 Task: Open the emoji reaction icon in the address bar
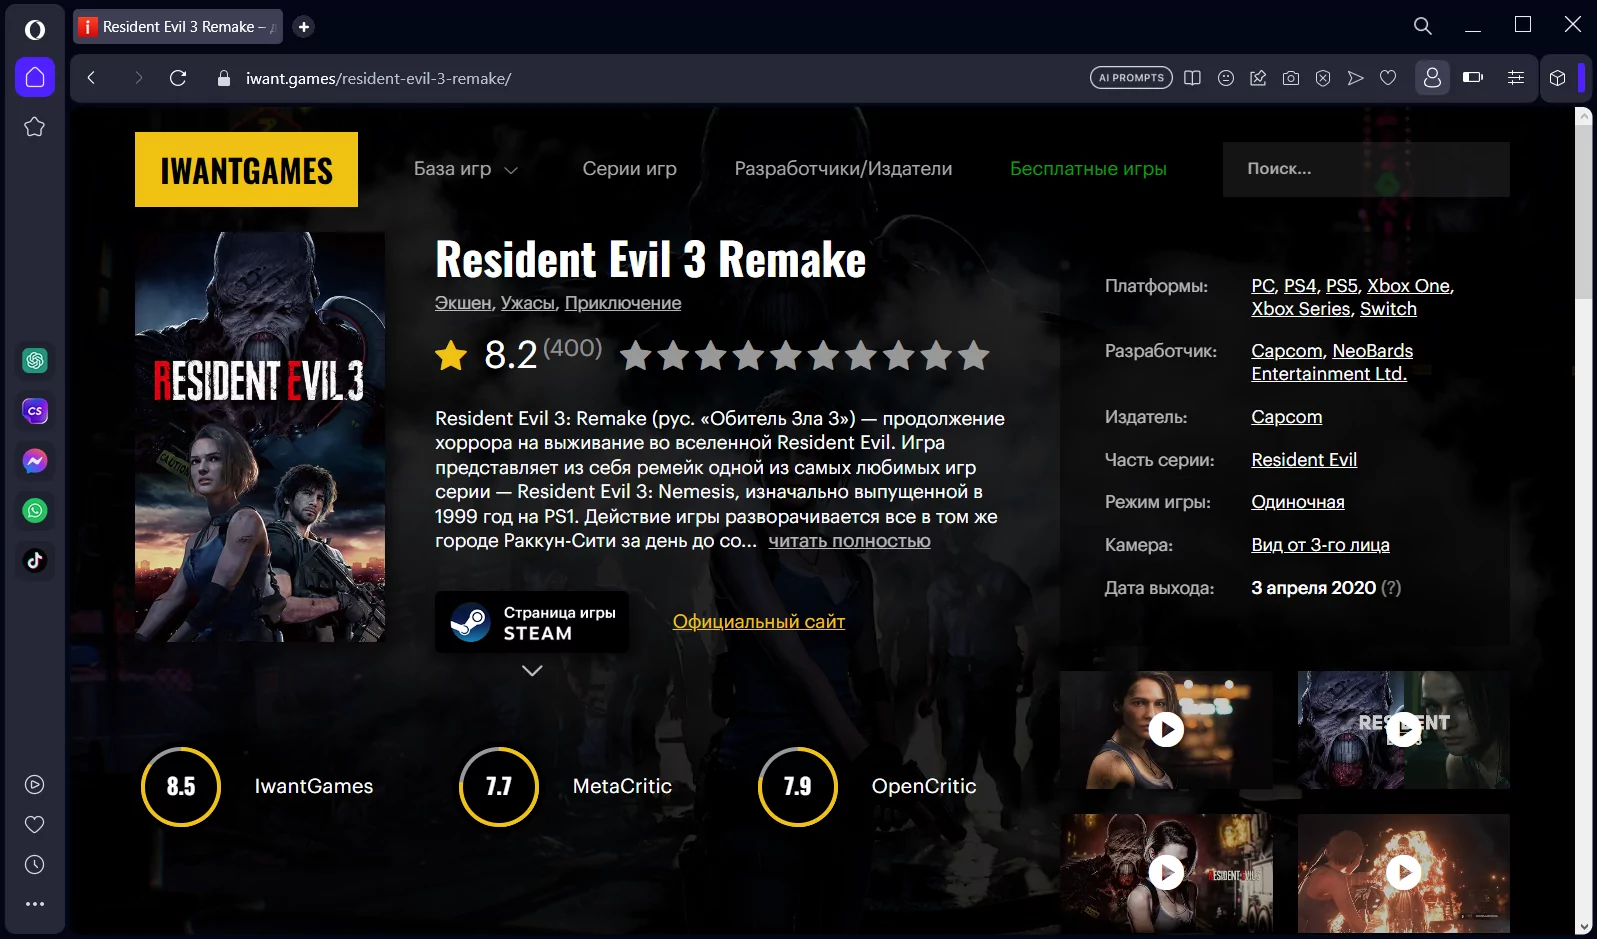pos(1226,78)
